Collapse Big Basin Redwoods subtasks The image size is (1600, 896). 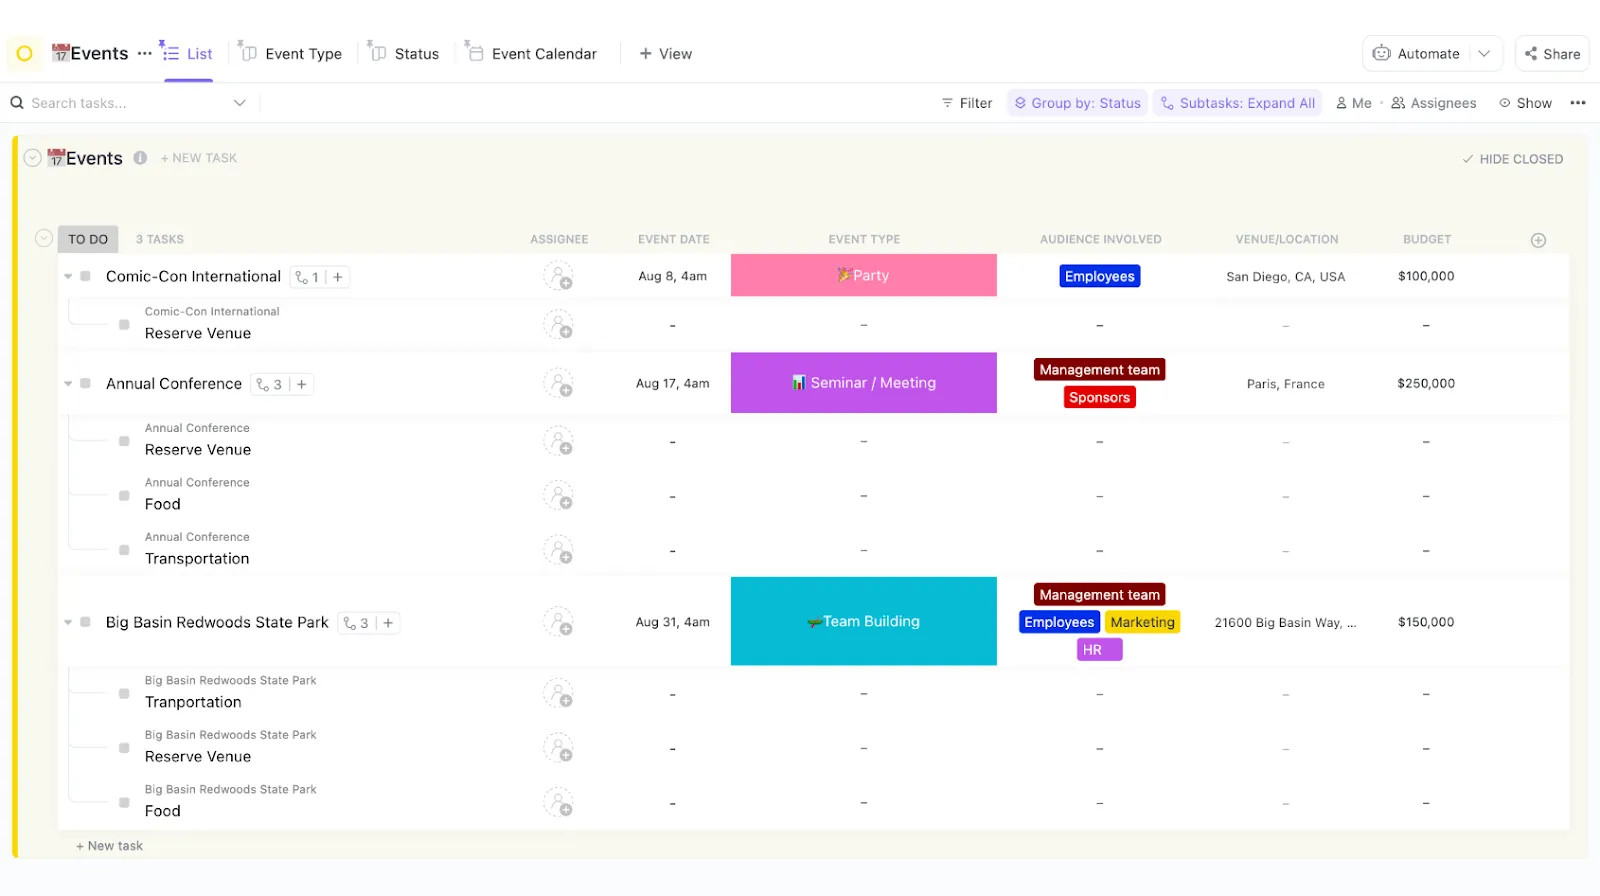[68, 622]
